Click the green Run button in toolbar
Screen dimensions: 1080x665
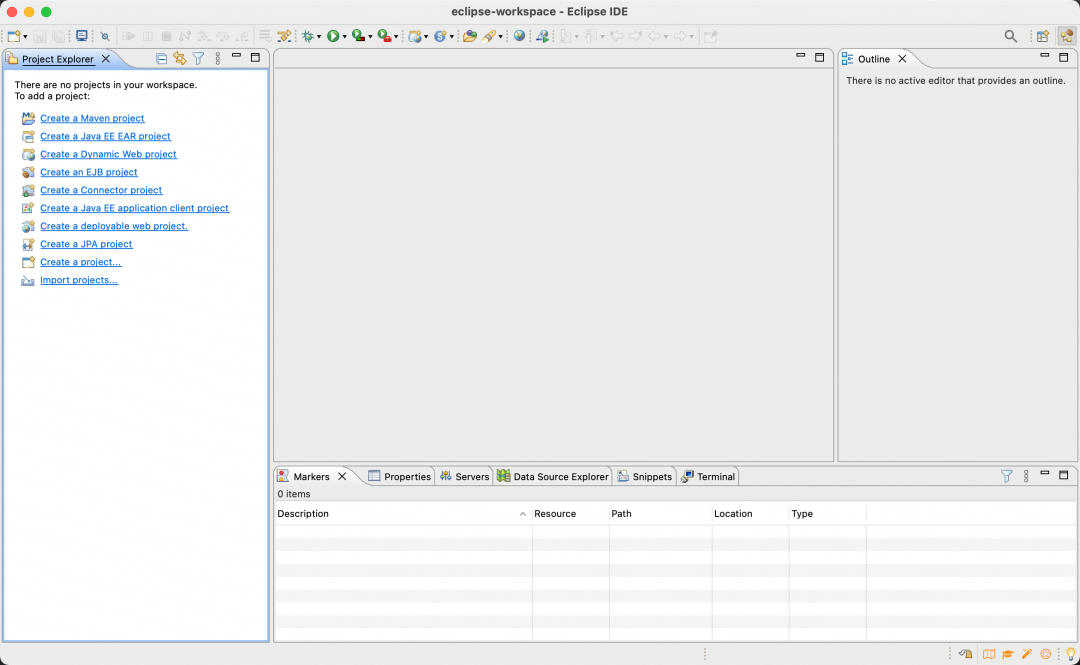point(333,36)
